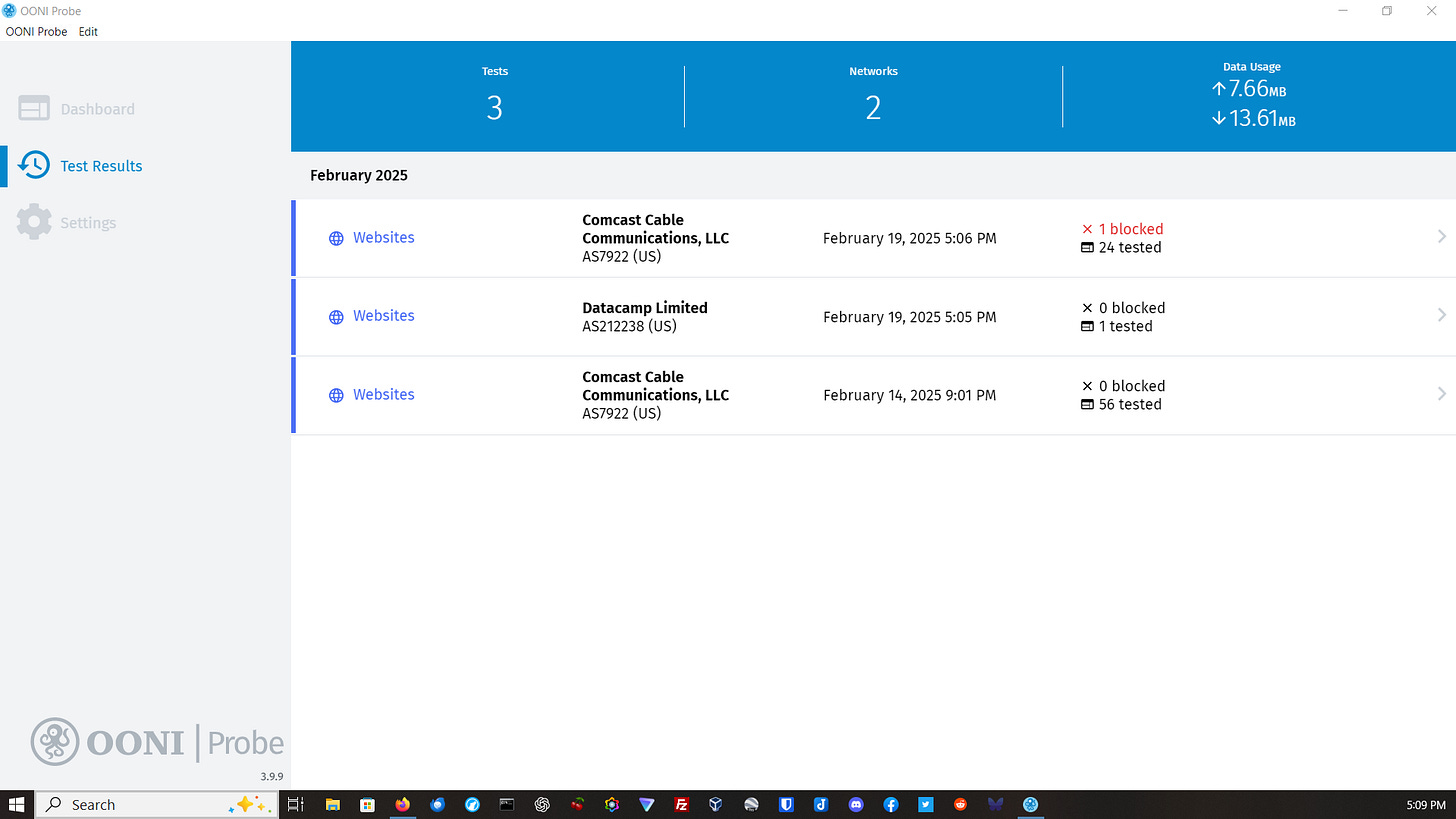1456x819 pixels.
Task: Click the '1 blocked' red text
Action: click(1131, 229)
